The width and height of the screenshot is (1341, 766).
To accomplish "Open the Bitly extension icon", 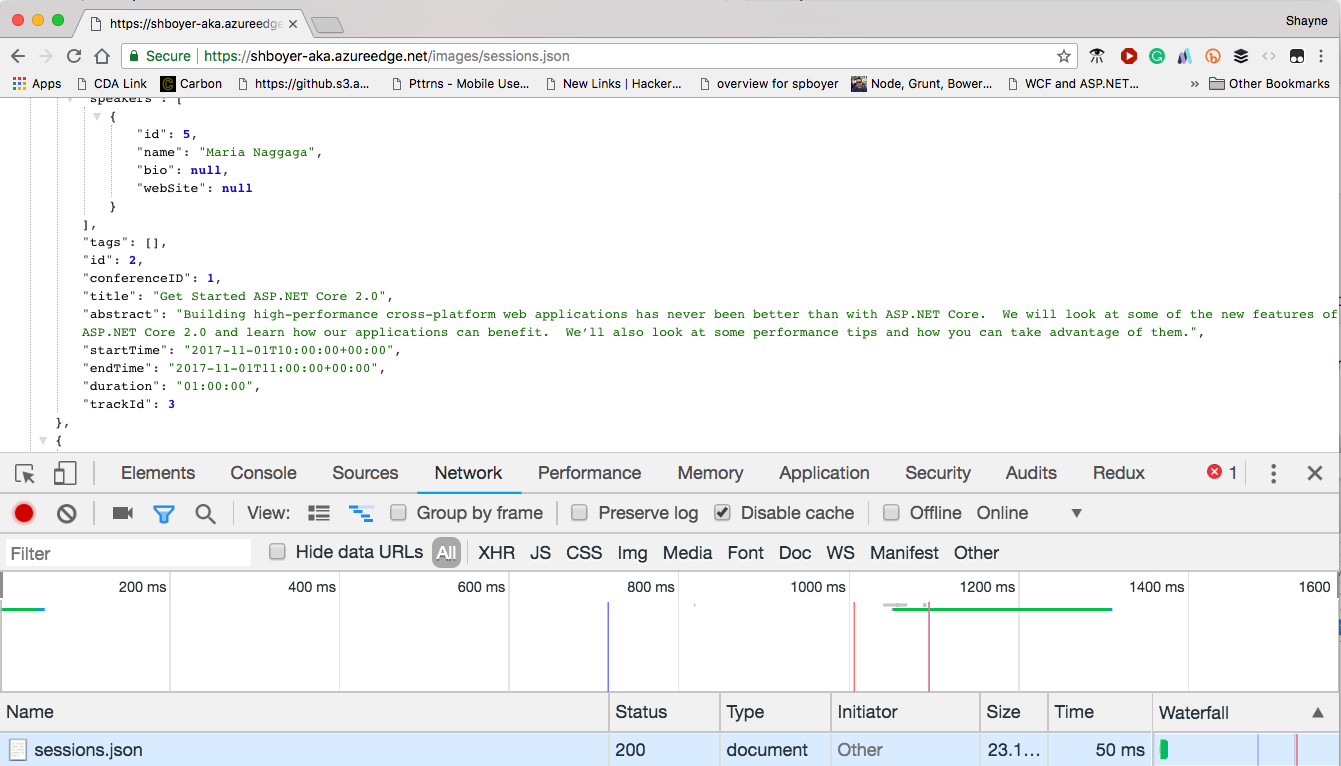I will coord(1213,56).
